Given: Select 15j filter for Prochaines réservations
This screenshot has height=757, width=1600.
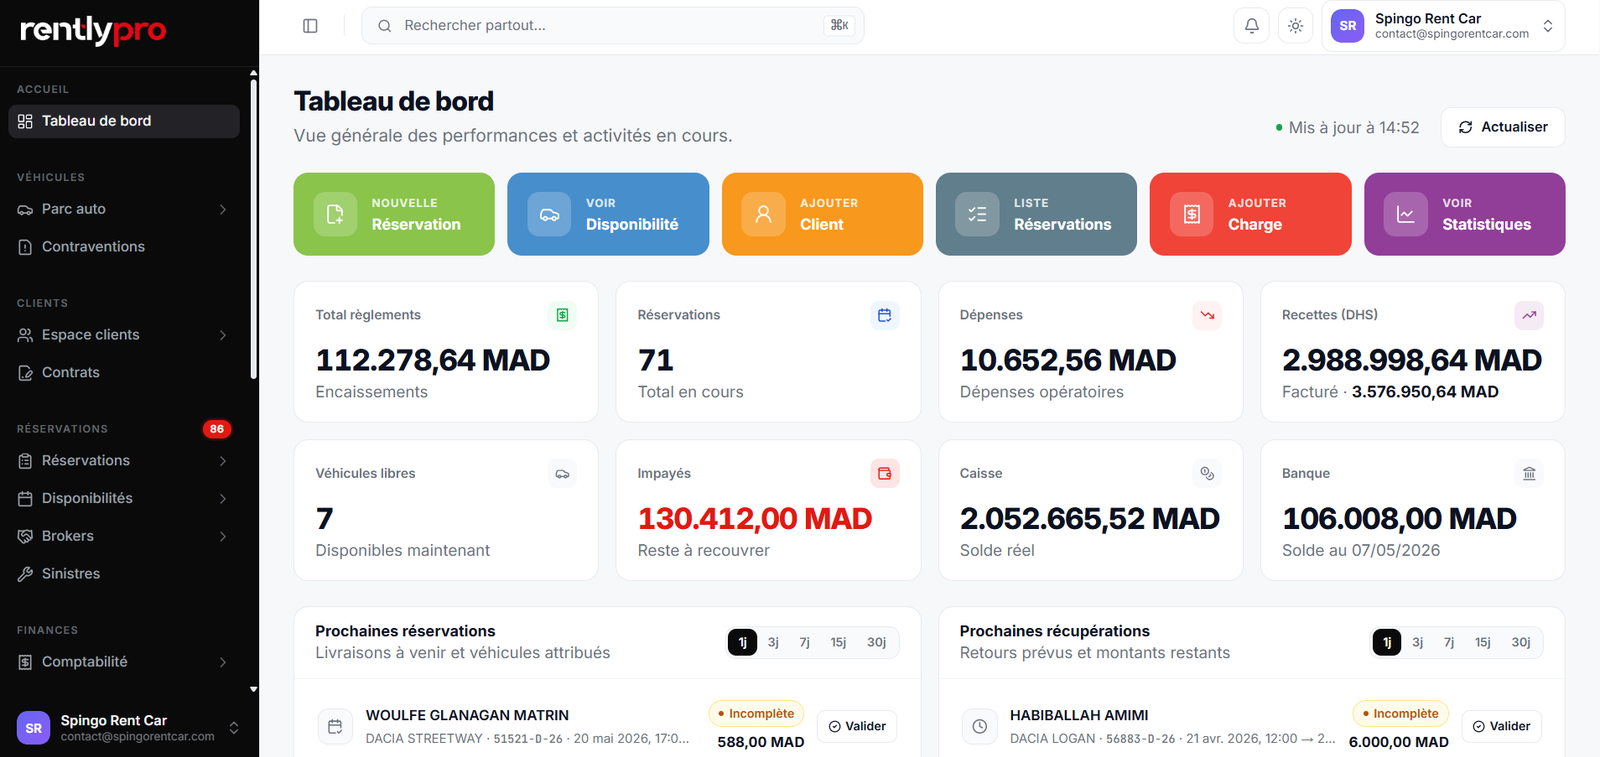Looking at the screenshot, I should (x=838, y=642).
